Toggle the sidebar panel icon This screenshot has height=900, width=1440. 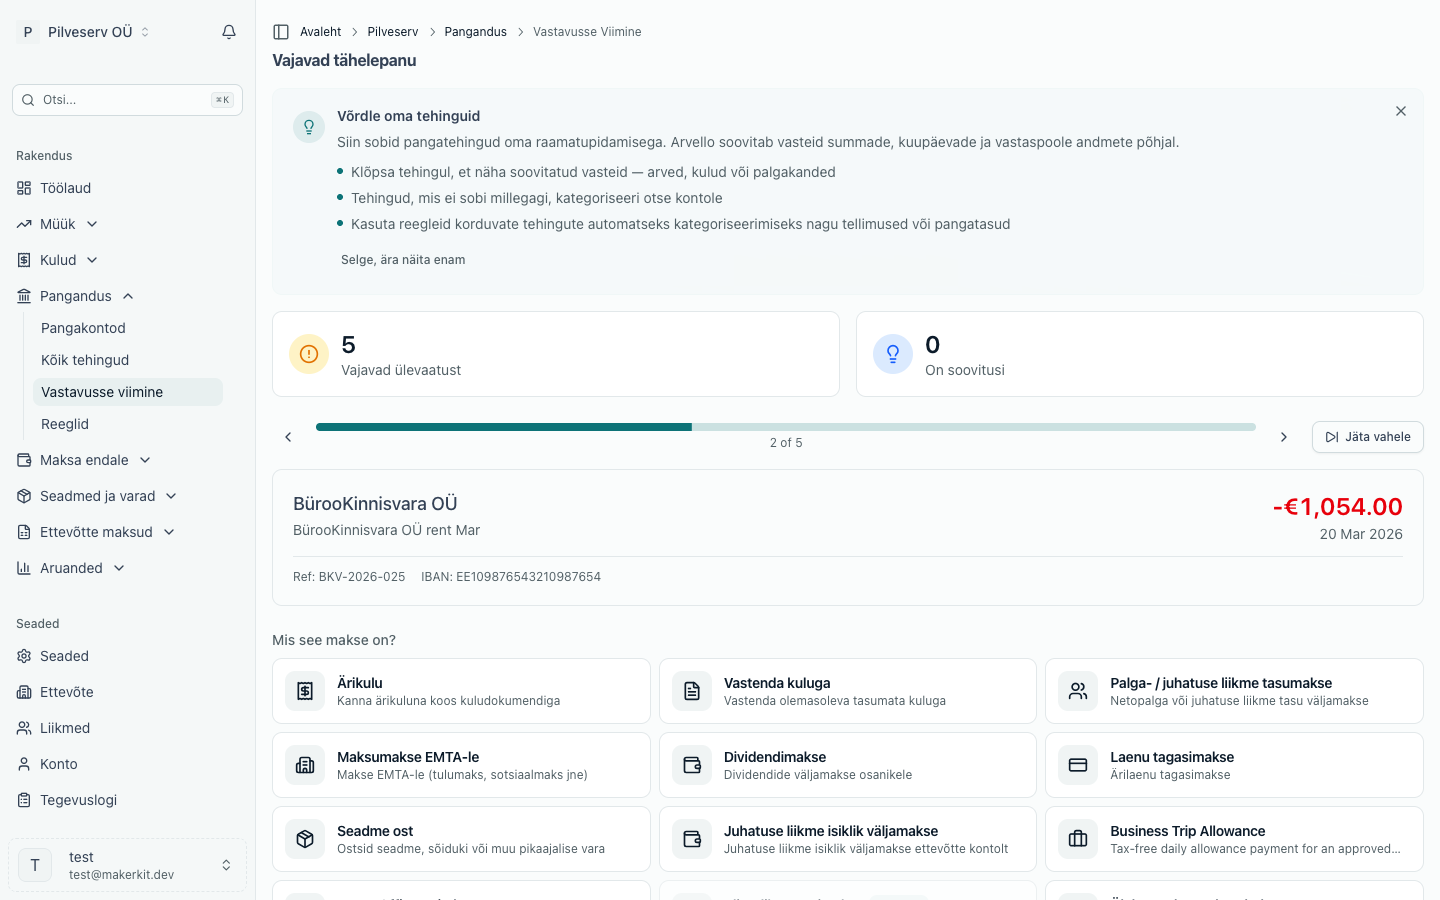tap(281, 32)
